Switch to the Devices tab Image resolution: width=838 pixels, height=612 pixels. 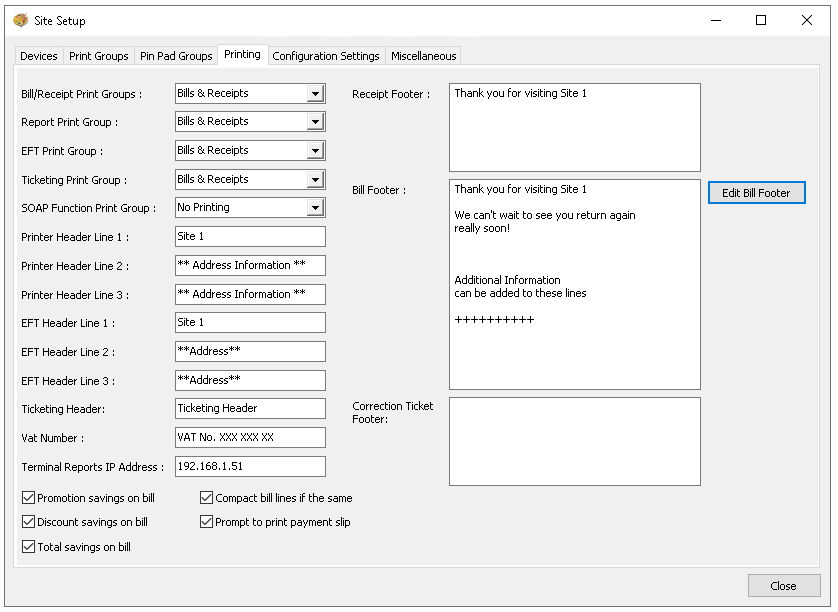point(38,56)
